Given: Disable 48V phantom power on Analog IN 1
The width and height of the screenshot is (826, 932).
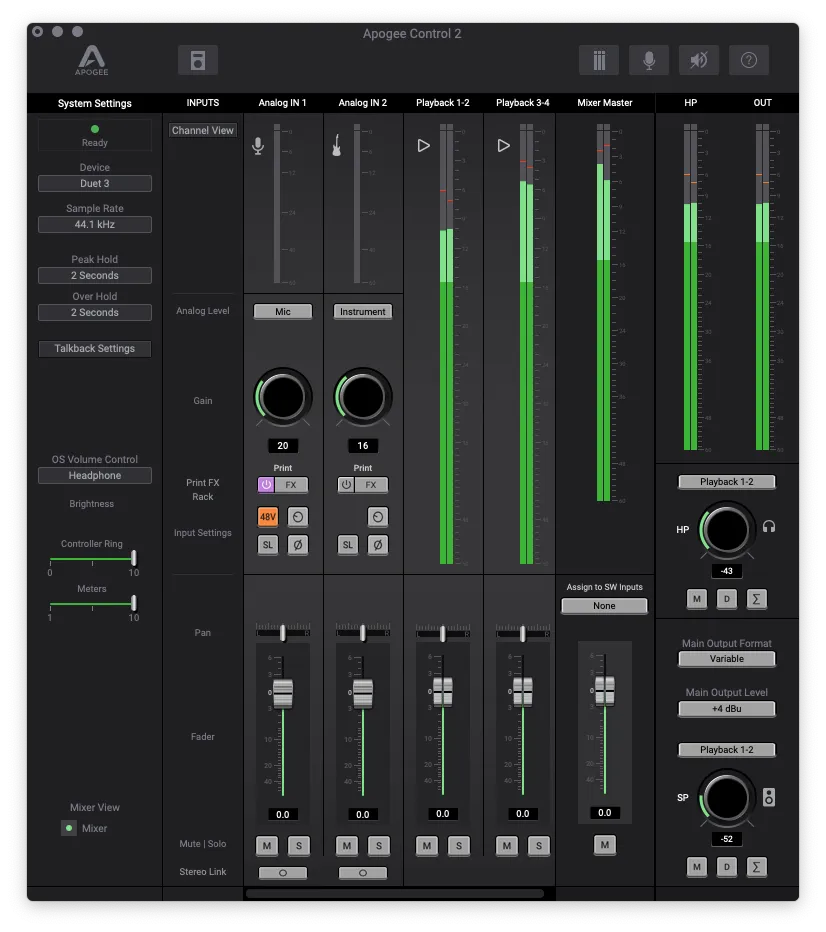Looking at the screenshot, I should (x=268, y=517).
